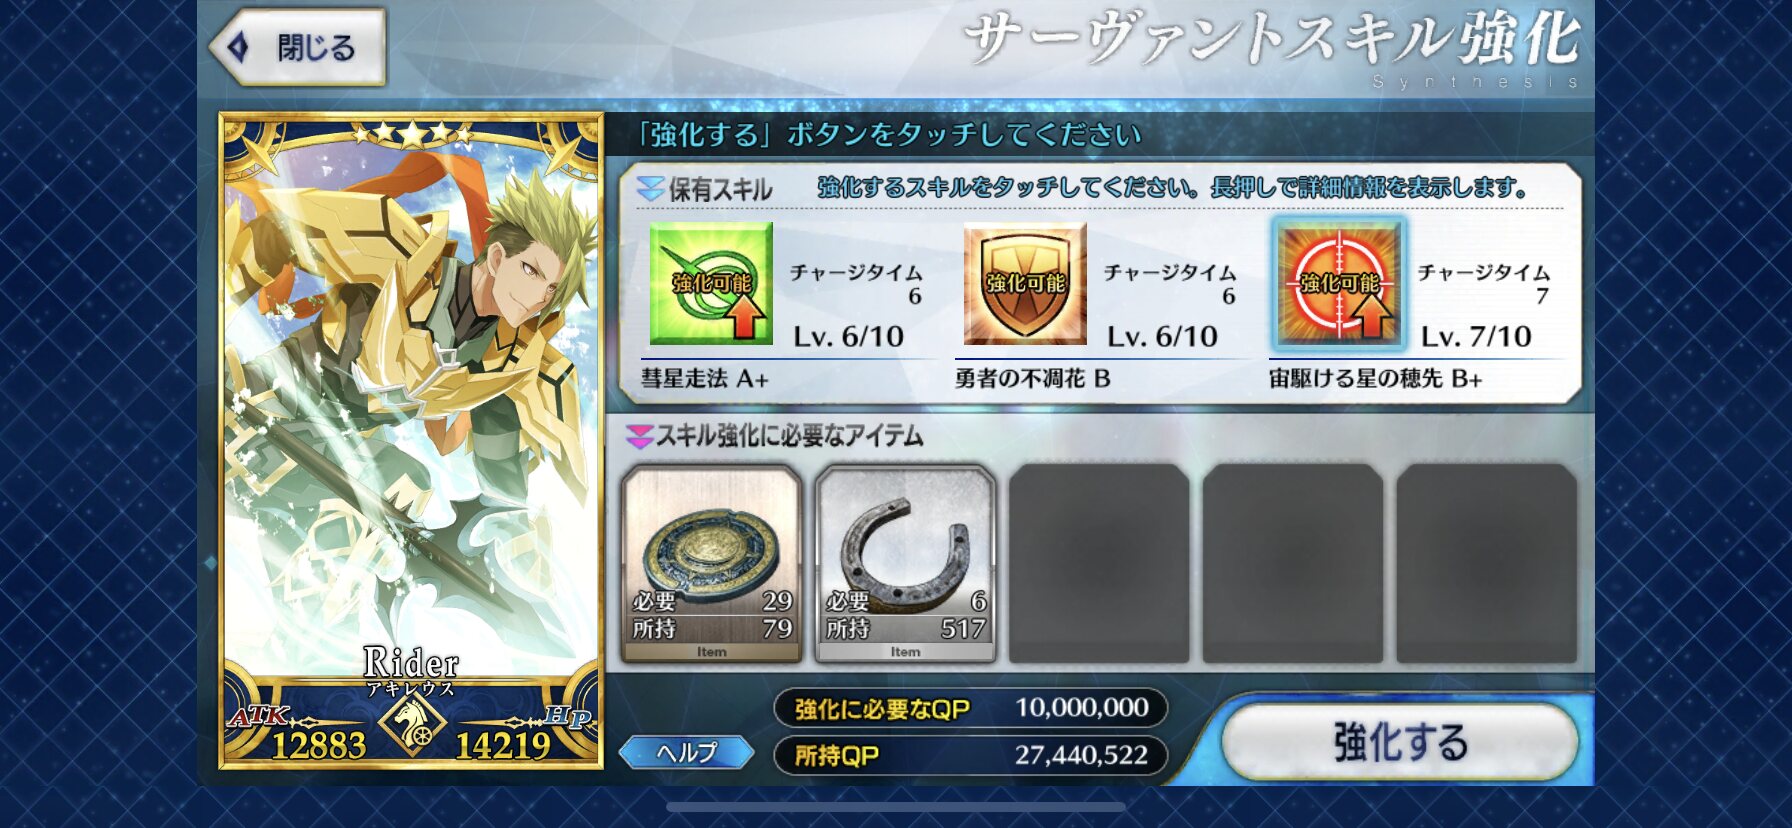Select the 宙駆ける星の穂先 B+ target skill icon
1792x828 pixels.
1339,284
